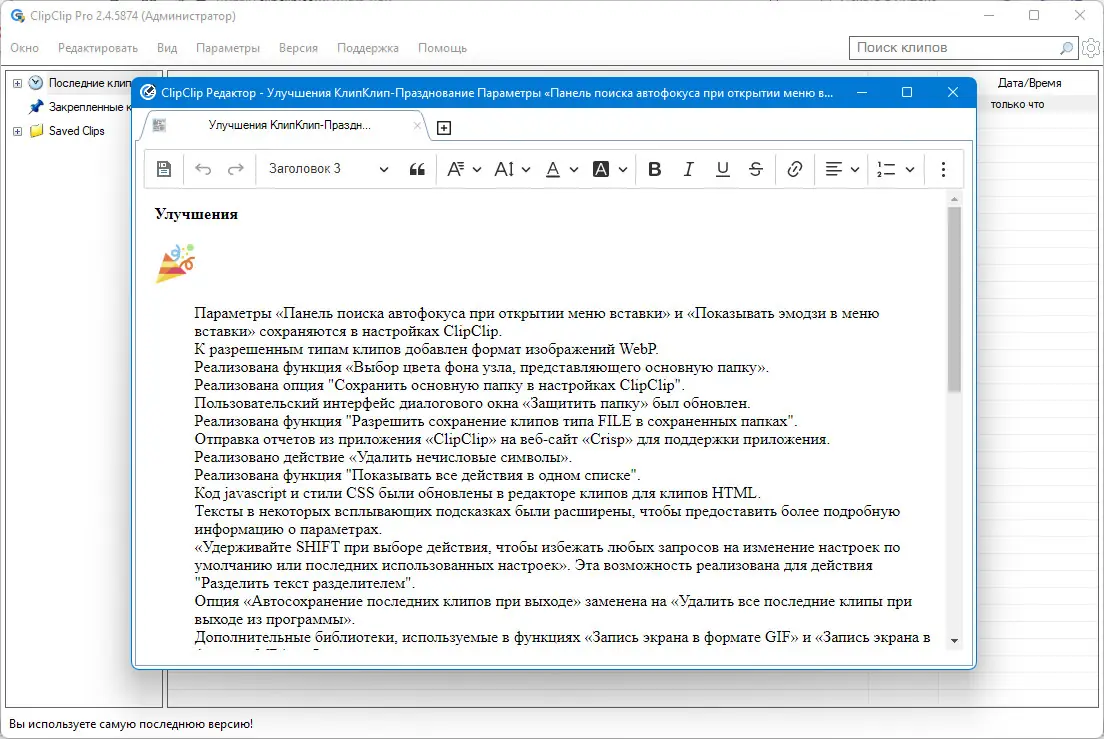Click the editor title bar logo icon
This screenshot has width=1104, height=739.
148,92
